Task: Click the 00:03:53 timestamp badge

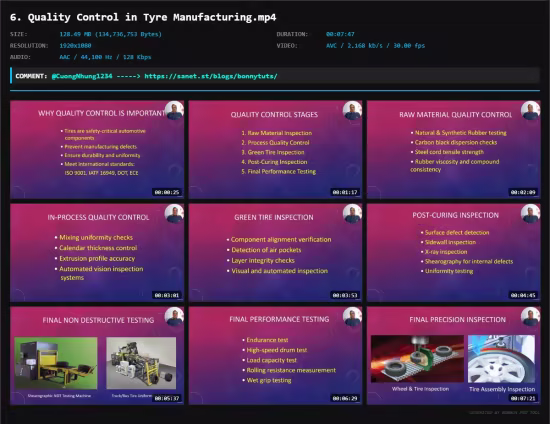Action: tap(345, 295)
